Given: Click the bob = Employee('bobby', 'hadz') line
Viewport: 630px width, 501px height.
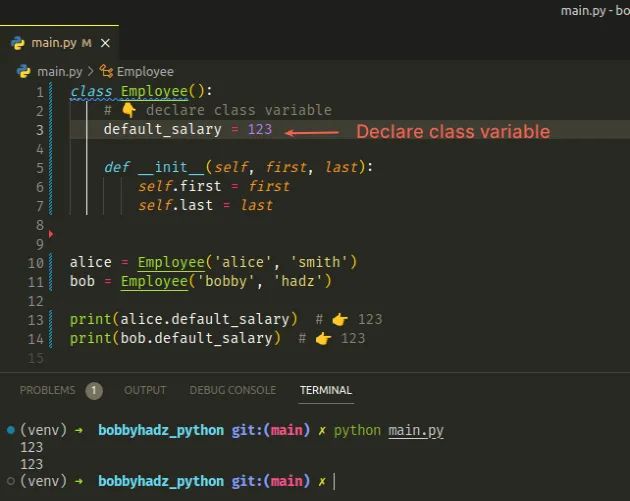Looking at the screenshot, I should [201, 281].
